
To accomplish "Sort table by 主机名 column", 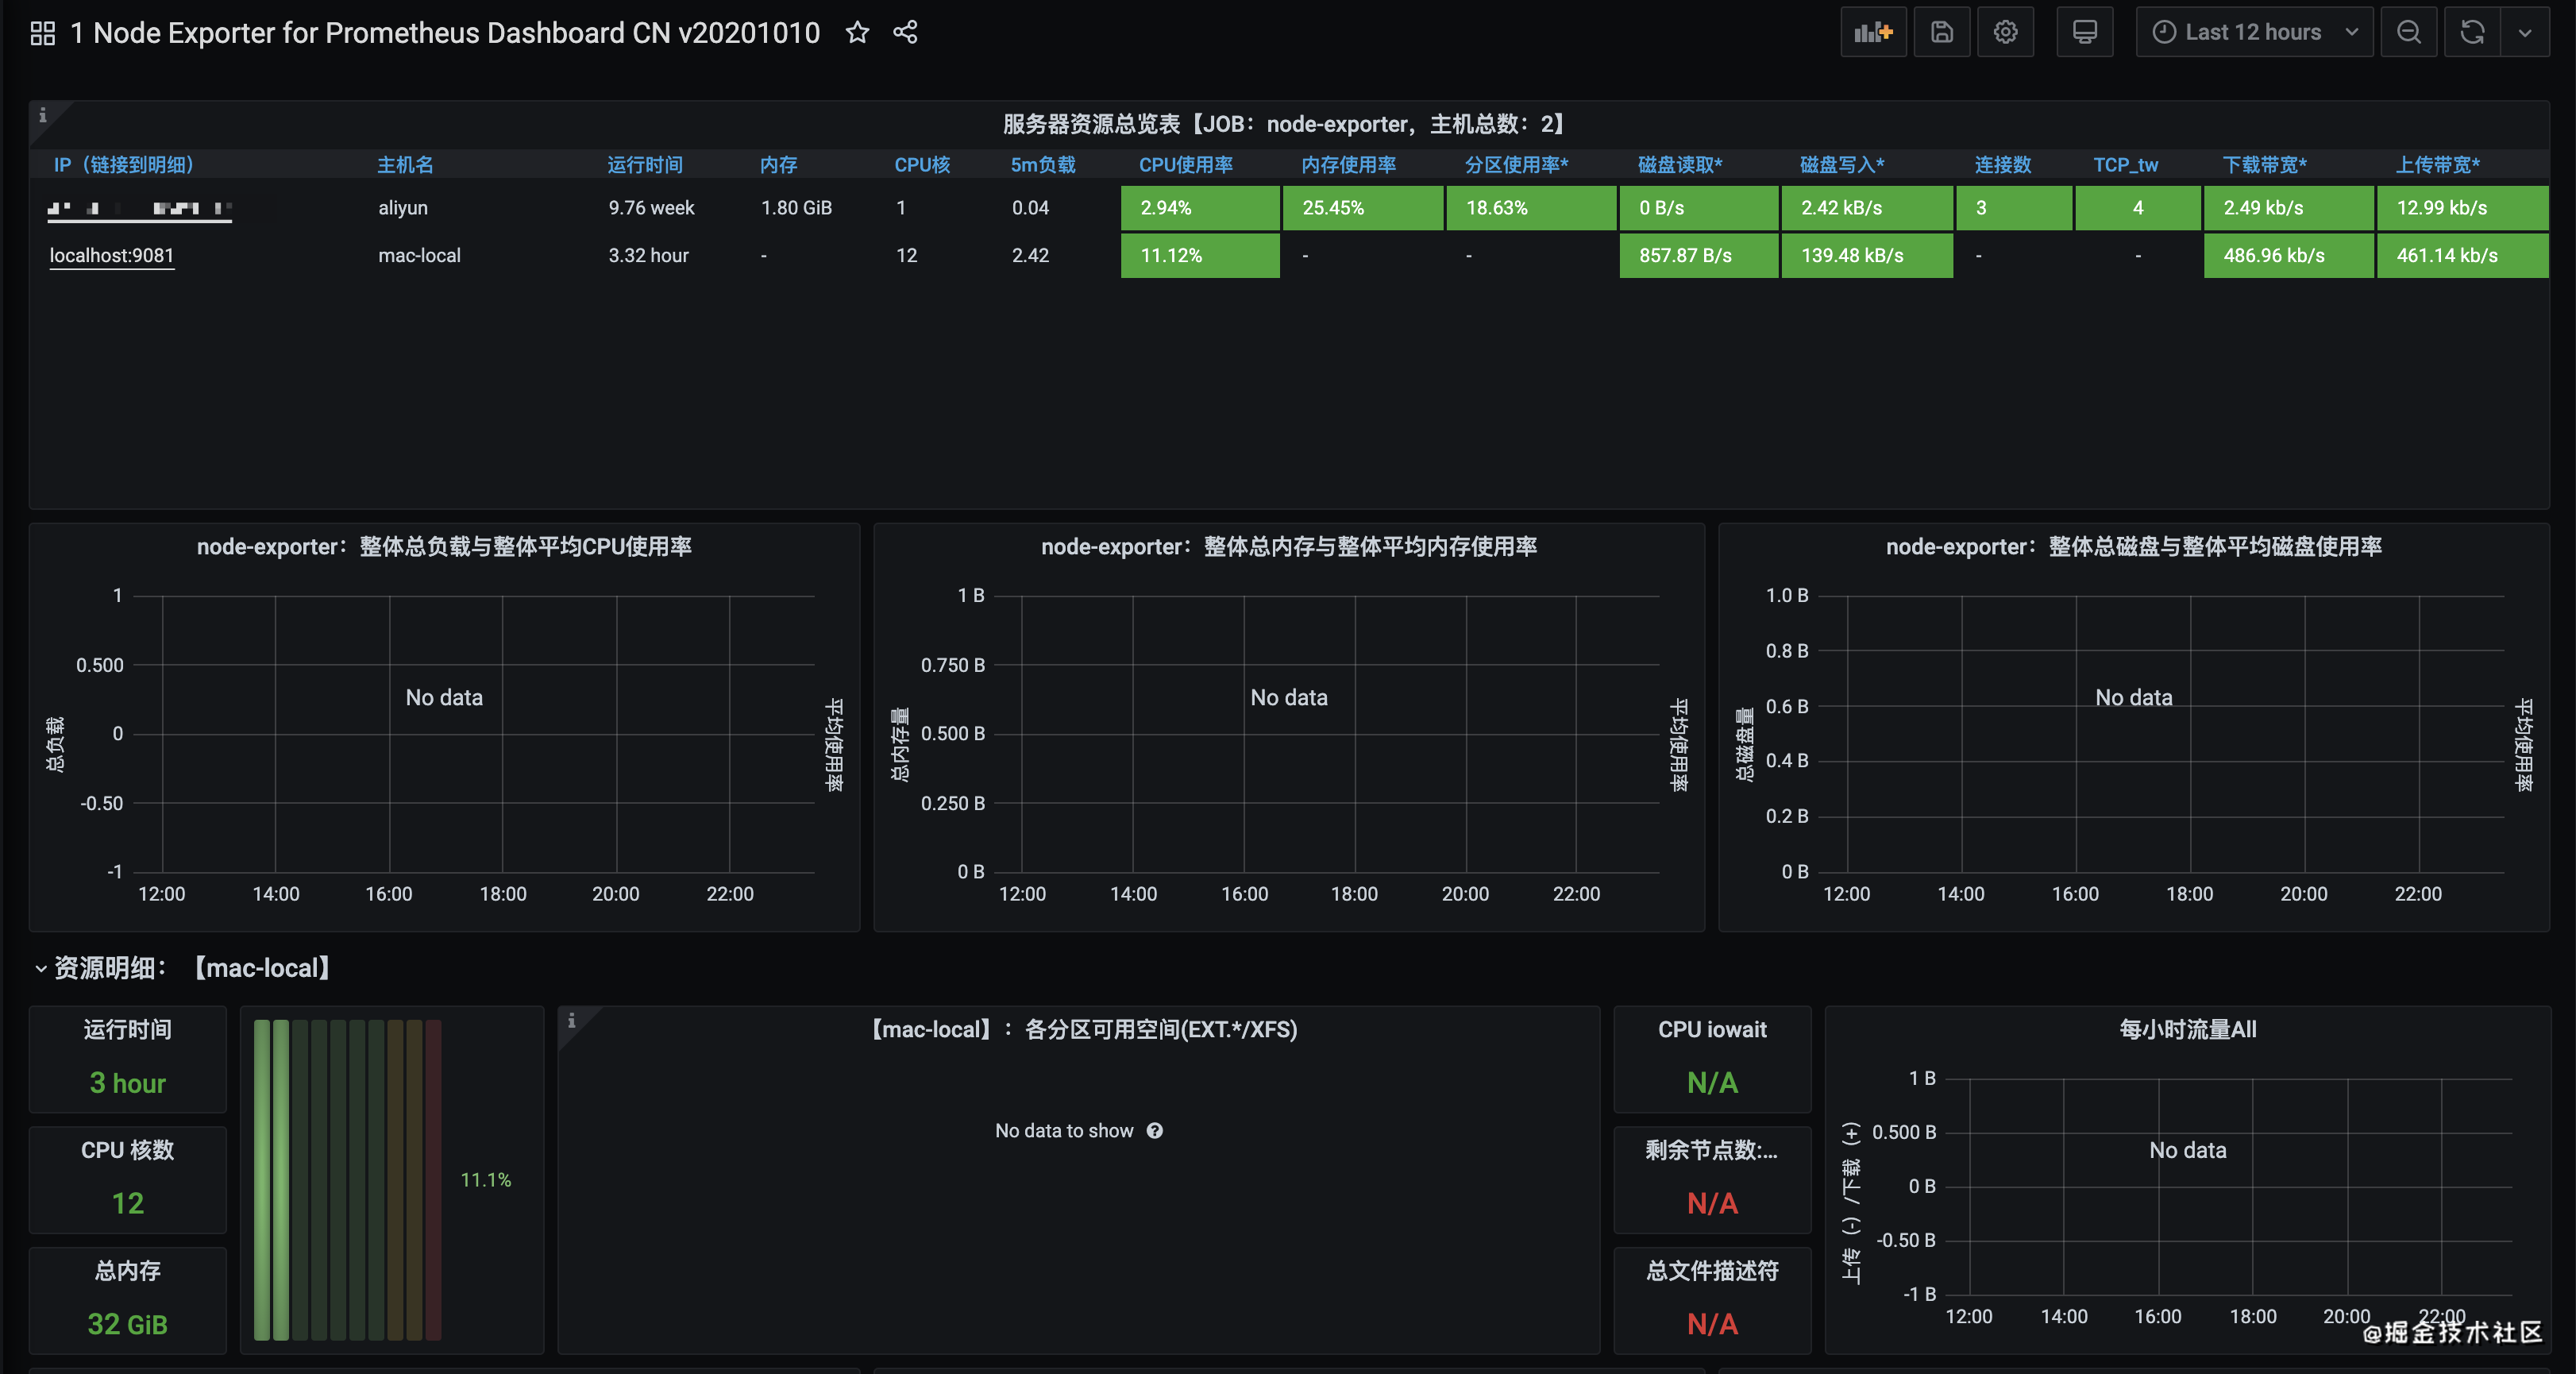I will click(x=405, y=165).
